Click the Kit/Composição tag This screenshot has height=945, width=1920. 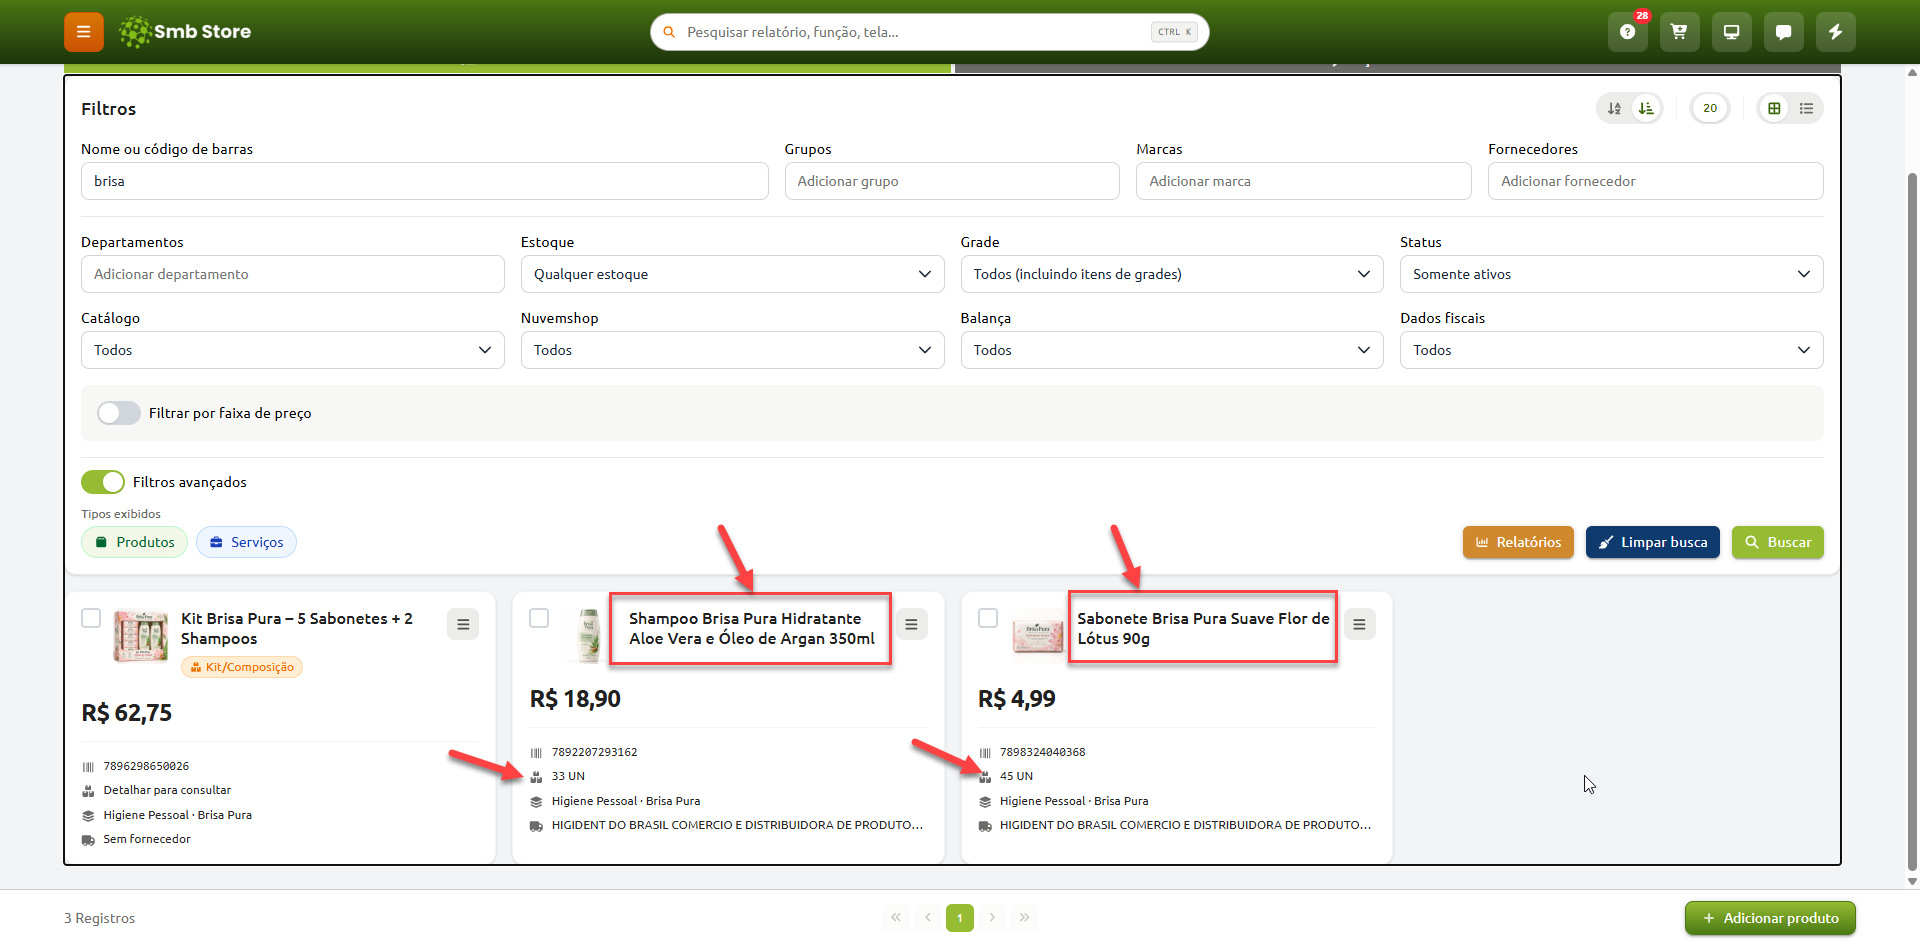(x=242, y=667)
